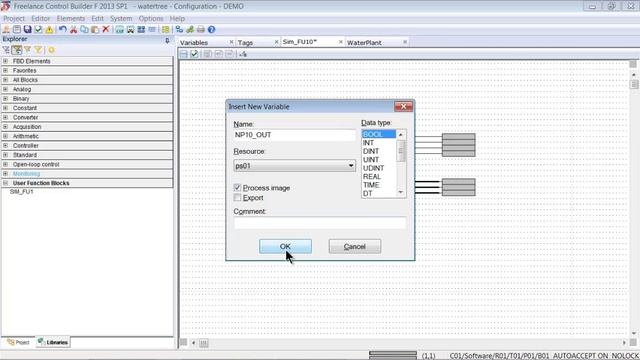The height and width of the screenshot is (360, 640).
Task: Click the editor vertical scrollbar up arrow
Action: point(633,75)
